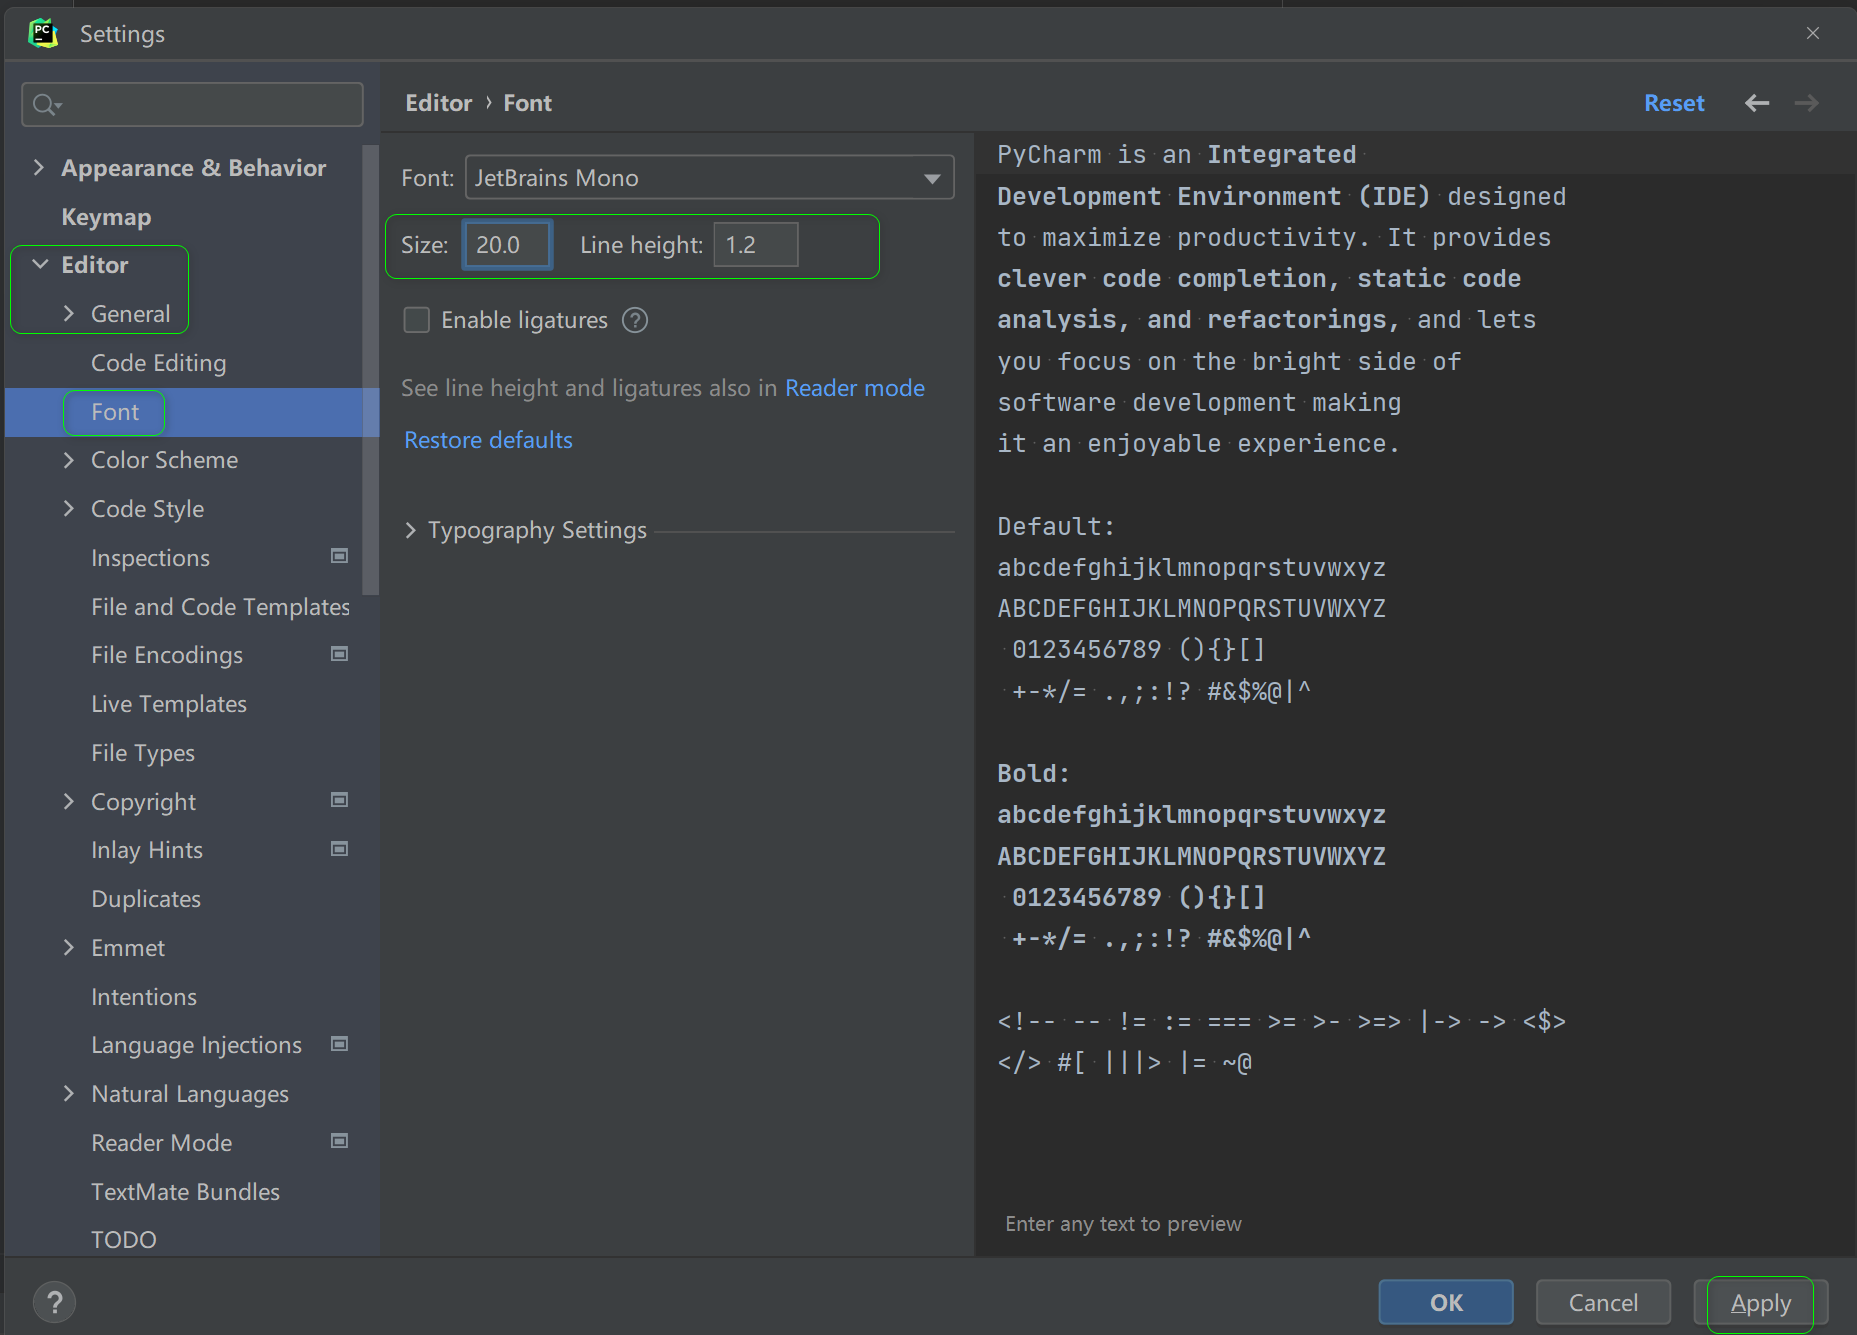The width and height of the screenshot is (1857, 1335).
Task: Enable ligatures checkbox
Action: point(416,320)
